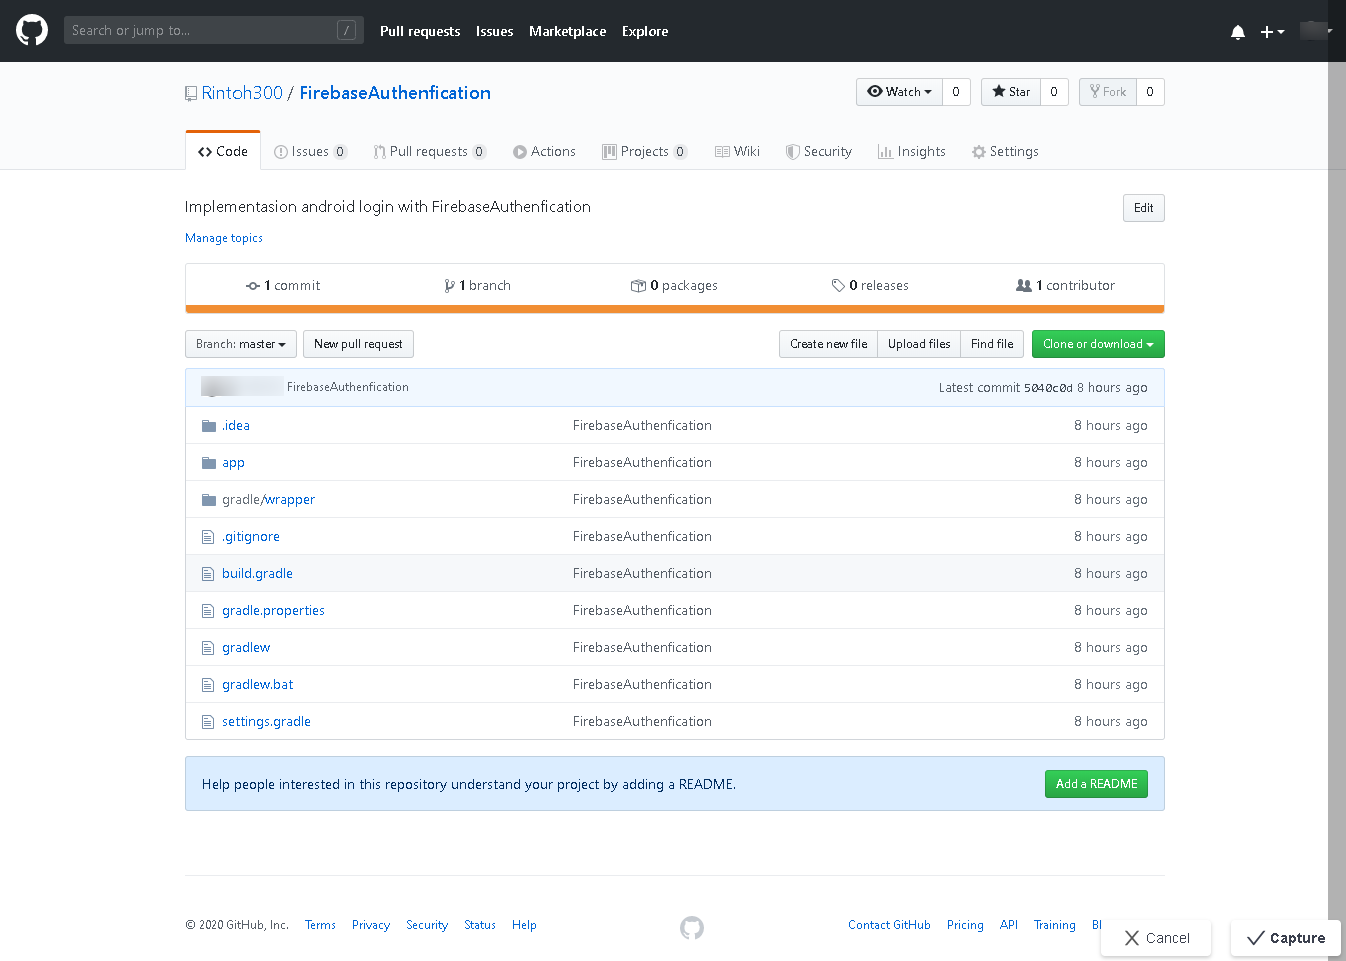Open the plus create-new dropdown in the header
The height and width of the screenshot is (961, 1346).
coord(1271,32)
